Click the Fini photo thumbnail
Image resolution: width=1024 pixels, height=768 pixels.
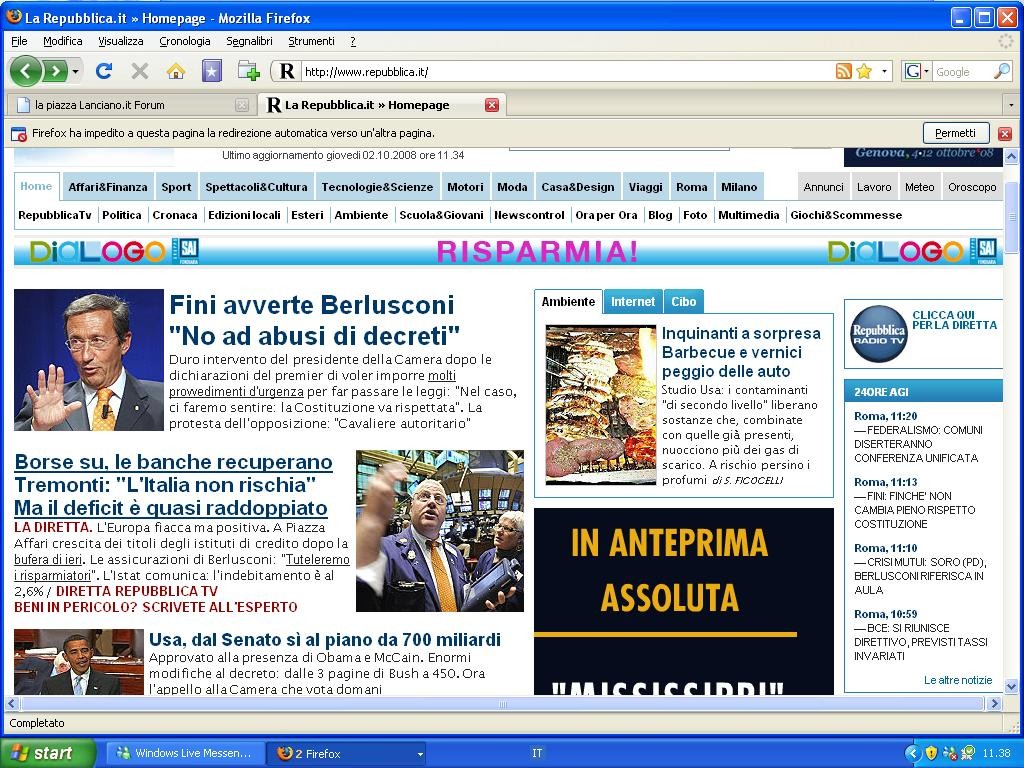pyautogui.click(x=89, y=360)
